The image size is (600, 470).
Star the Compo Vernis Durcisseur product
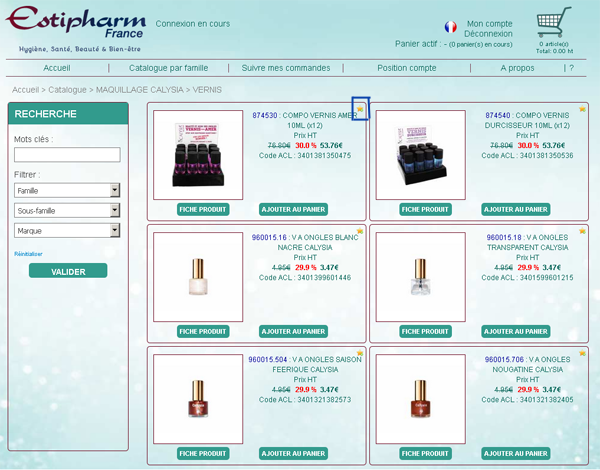[x=582, y=108]
